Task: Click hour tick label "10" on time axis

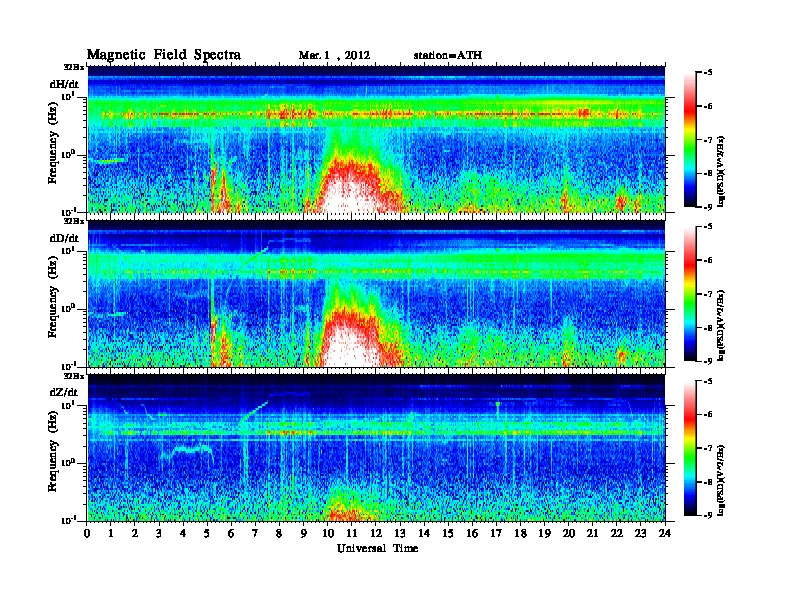Action: [327, 534]
